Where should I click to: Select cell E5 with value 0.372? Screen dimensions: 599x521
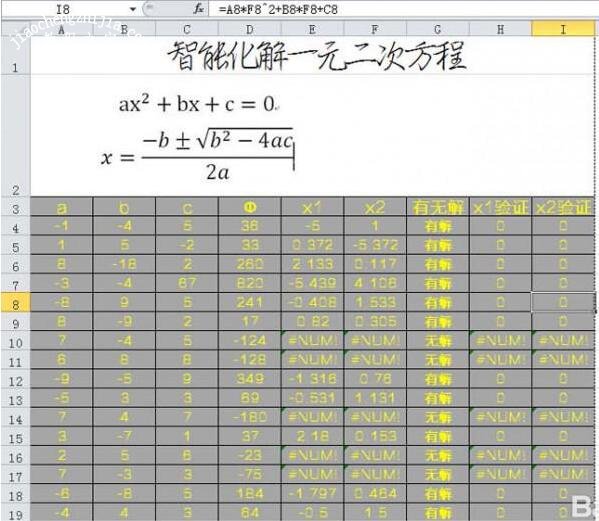[x=312, y=245]
